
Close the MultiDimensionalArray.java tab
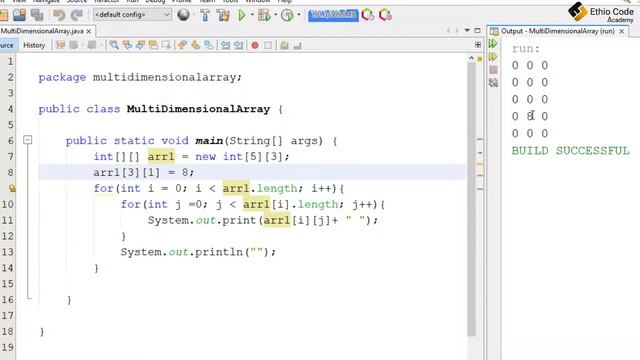89,31
